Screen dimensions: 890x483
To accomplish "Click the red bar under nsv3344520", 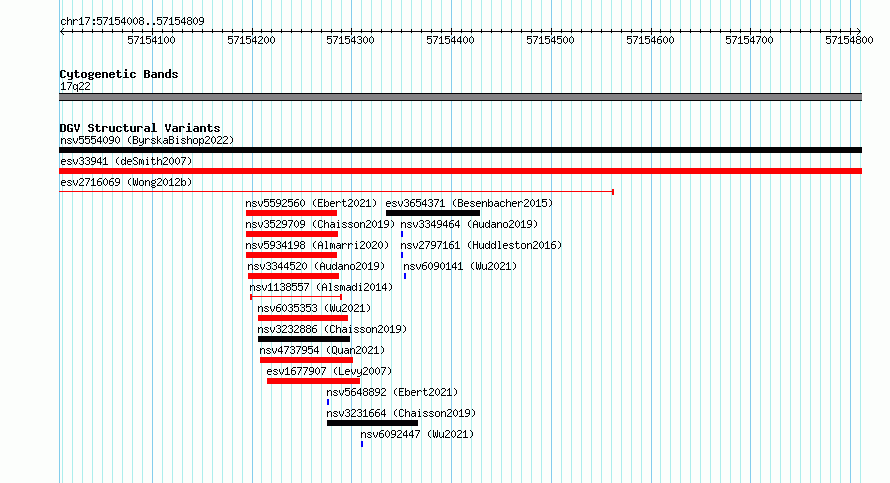I will [293, 276].
